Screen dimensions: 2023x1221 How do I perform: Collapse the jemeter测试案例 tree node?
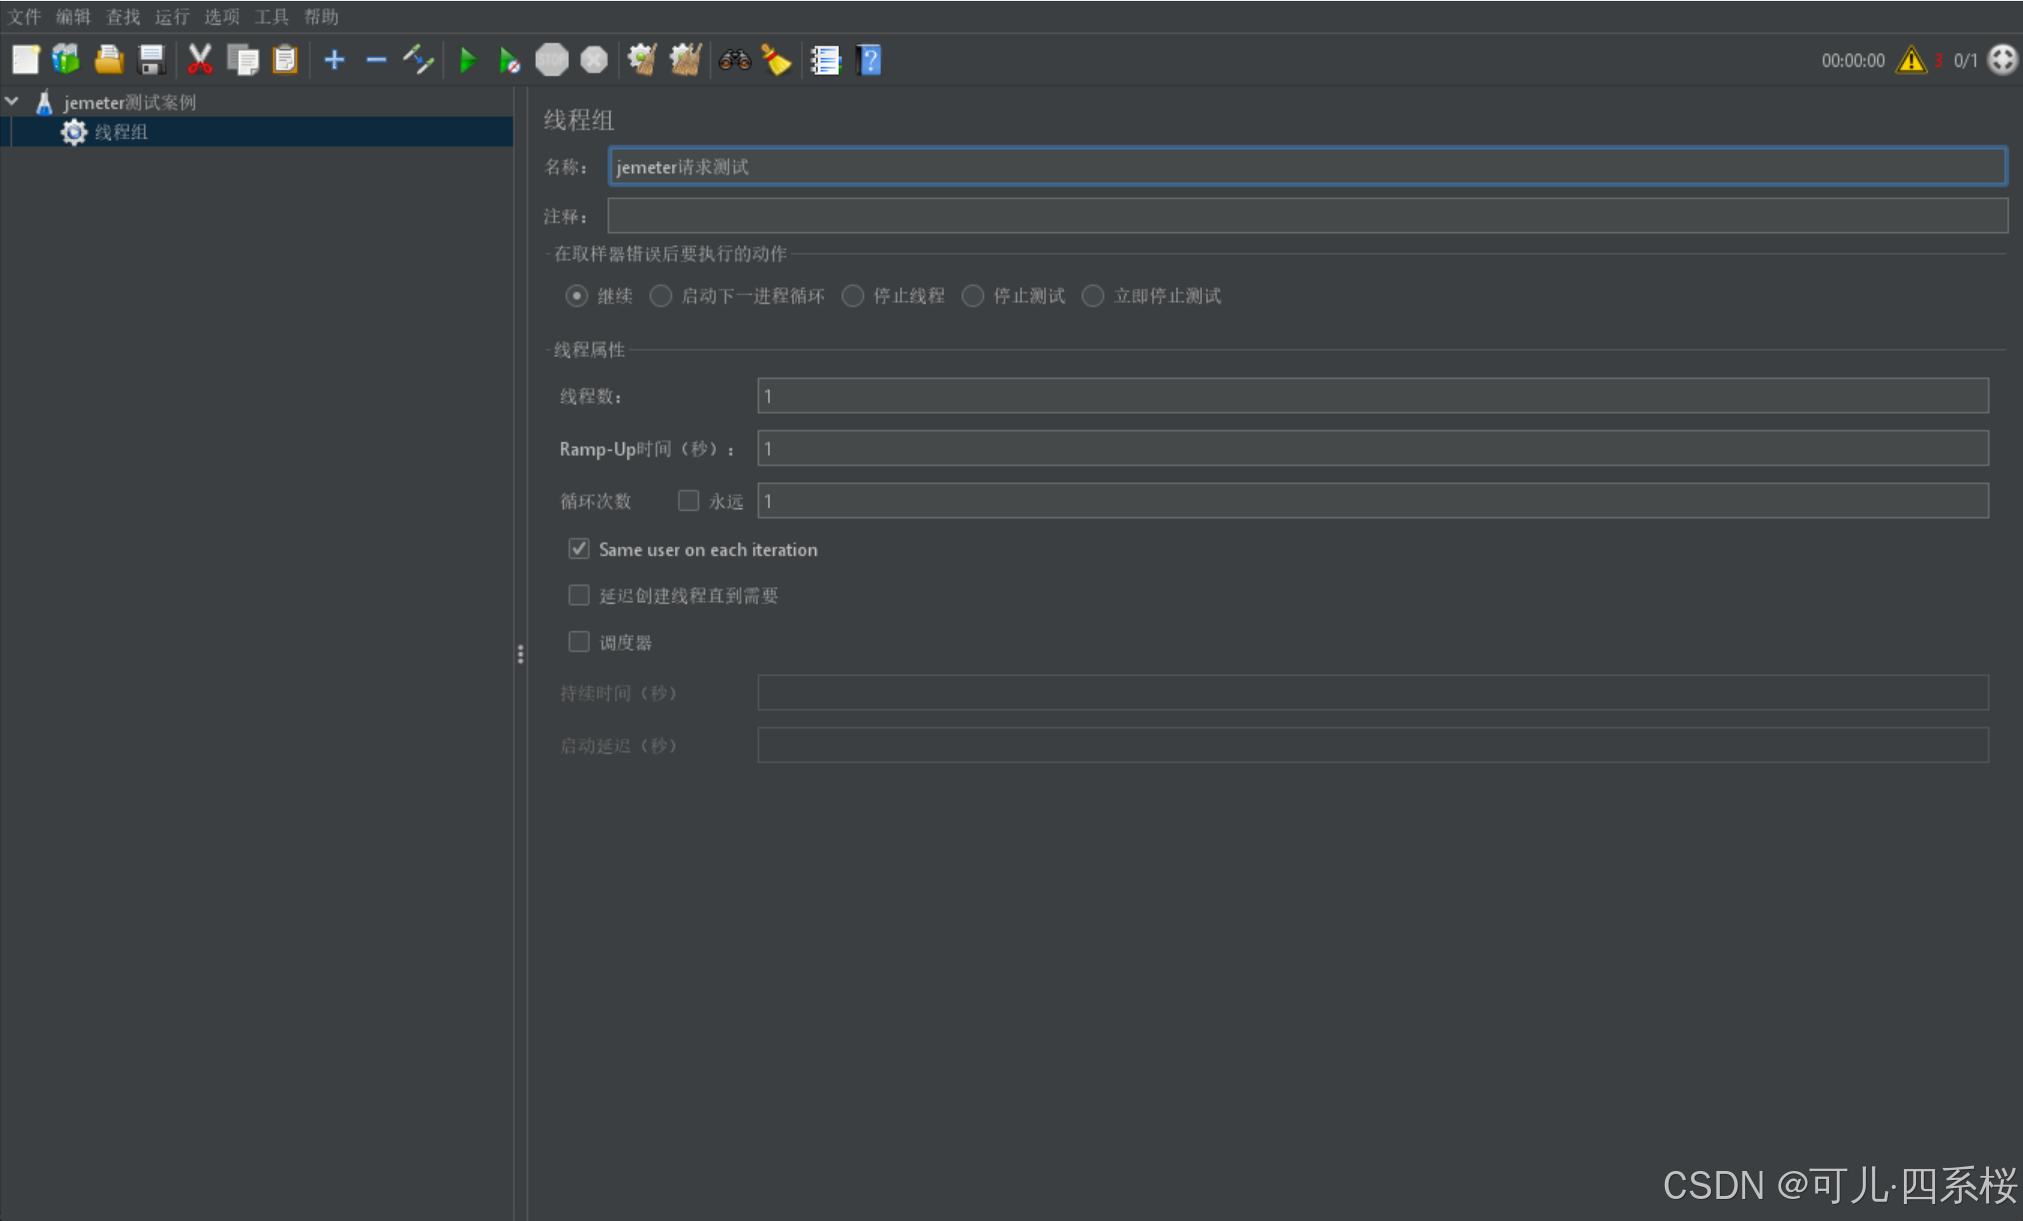[13, 102]
